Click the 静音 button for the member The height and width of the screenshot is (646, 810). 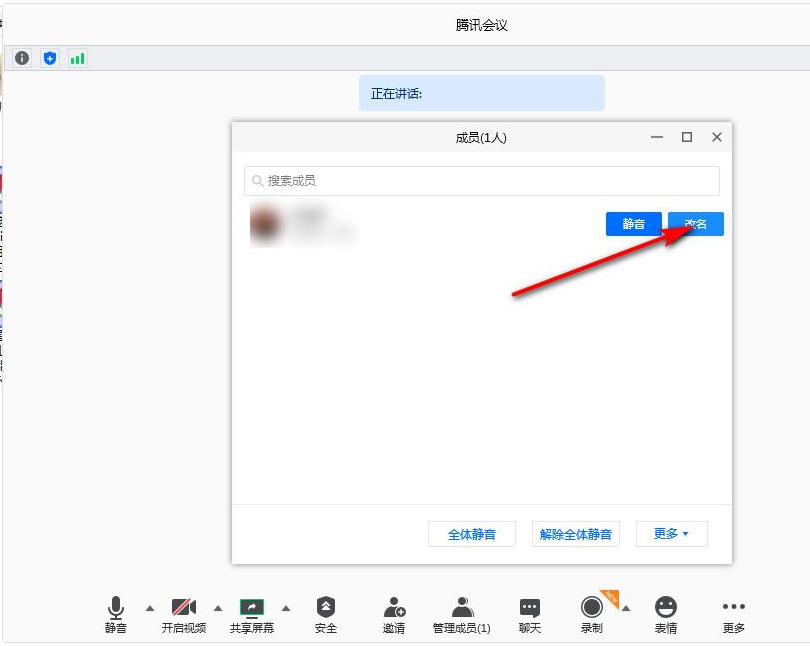(x=633, y=224)
